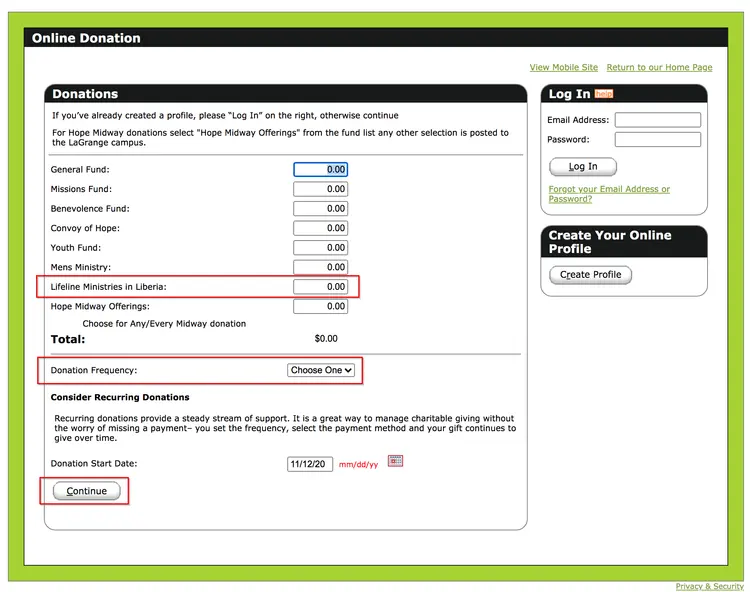The width and height of the screenshot is (750, 592).
Task: Click the Create Profile button
Action: (x=591, y=275)
